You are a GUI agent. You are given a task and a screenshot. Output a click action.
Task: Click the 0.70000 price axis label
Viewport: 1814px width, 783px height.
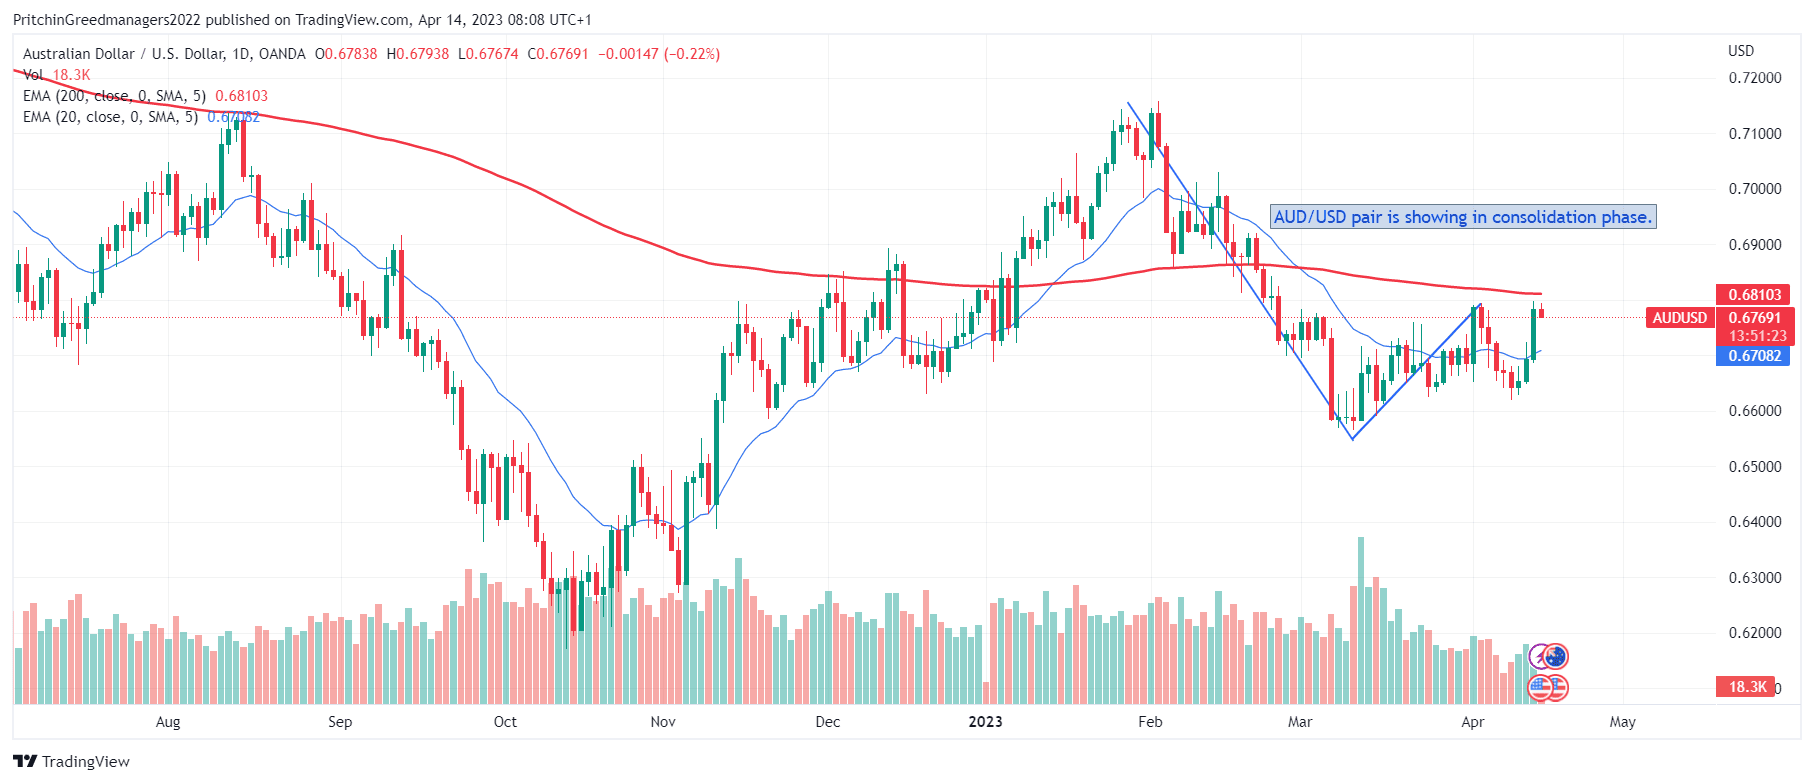click(1755, 189)
